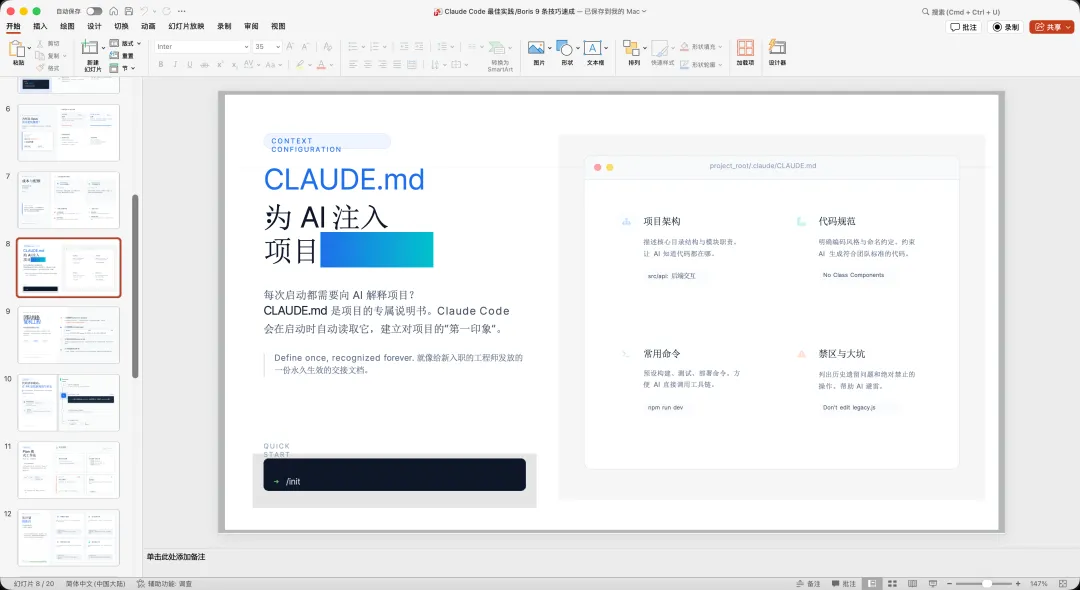Screen dimensions: 1080x590
Task: Click the Home icon in title bar
Action: click(x=114, y=11)
